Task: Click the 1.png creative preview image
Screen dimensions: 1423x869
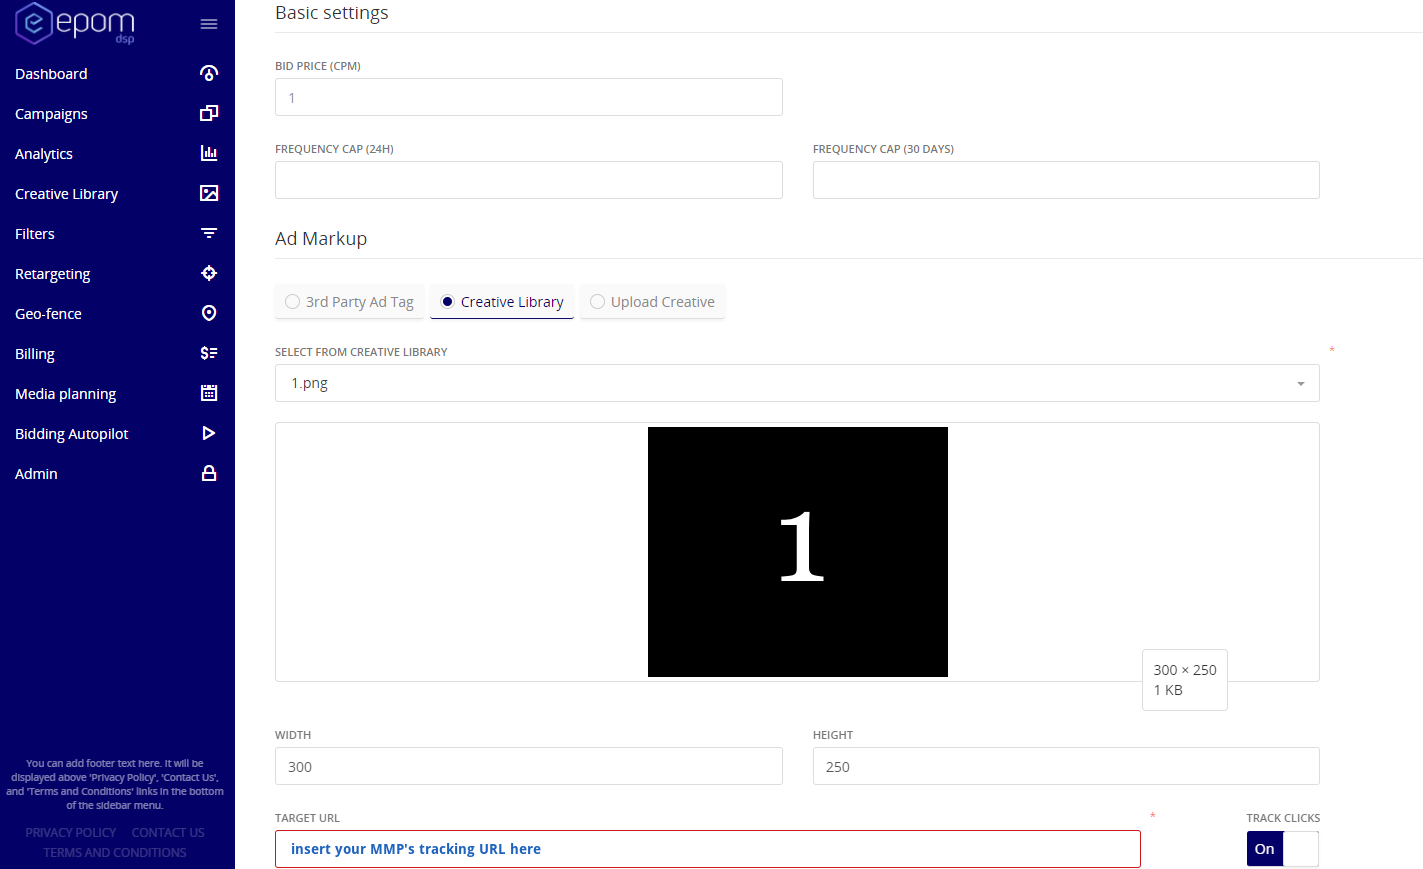Action: tap(798, 552)
